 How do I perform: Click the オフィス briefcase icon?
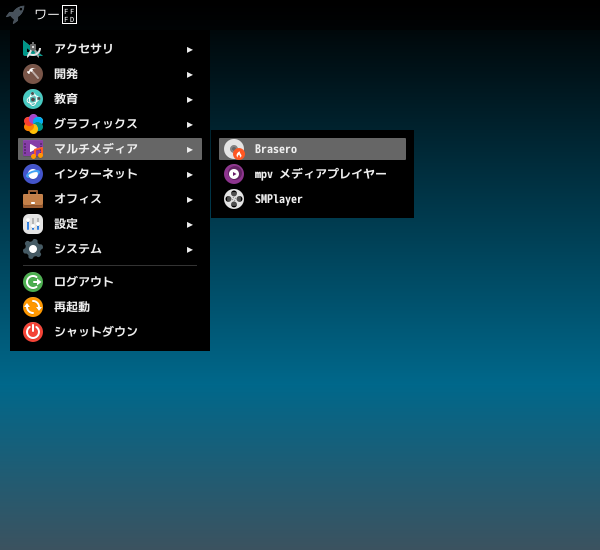33,199
